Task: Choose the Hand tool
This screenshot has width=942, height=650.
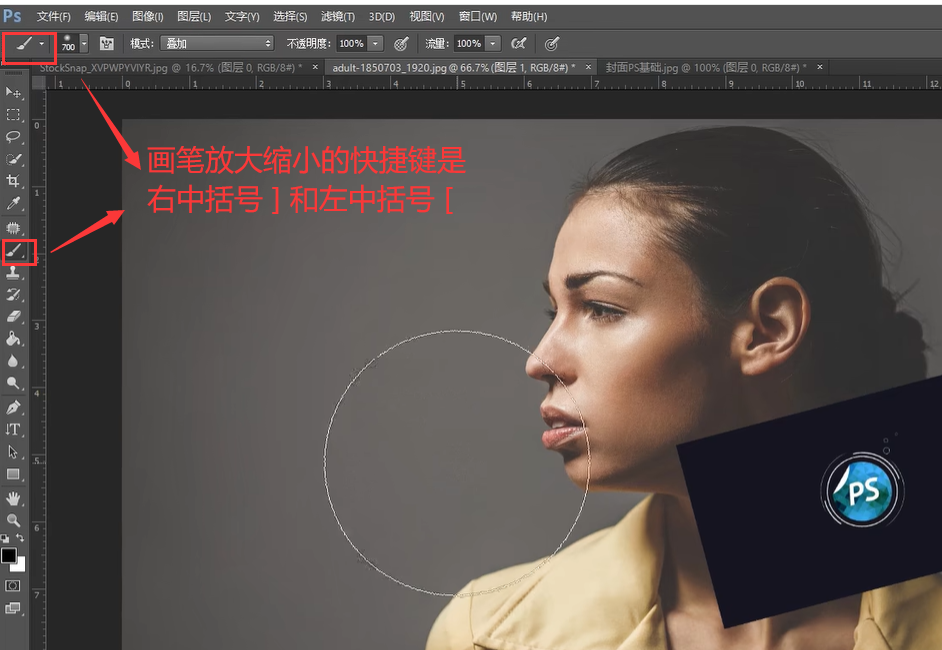Action: click(x=13, y=498)
